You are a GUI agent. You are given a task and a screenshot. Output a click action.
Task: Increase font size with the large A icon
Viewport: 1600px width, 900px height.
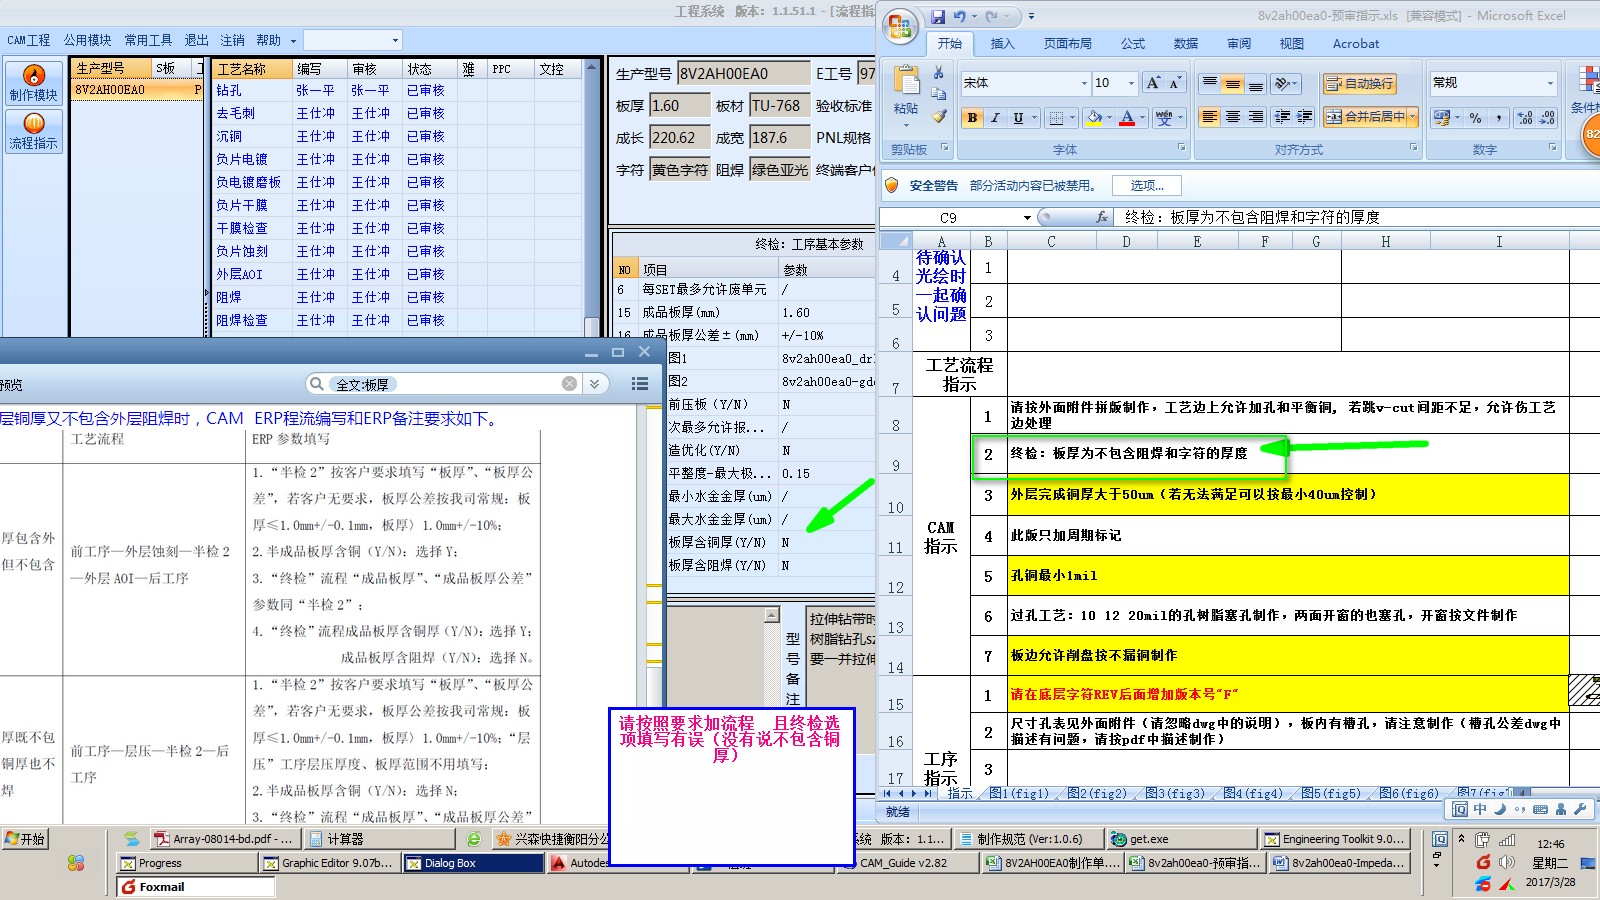1153,83
